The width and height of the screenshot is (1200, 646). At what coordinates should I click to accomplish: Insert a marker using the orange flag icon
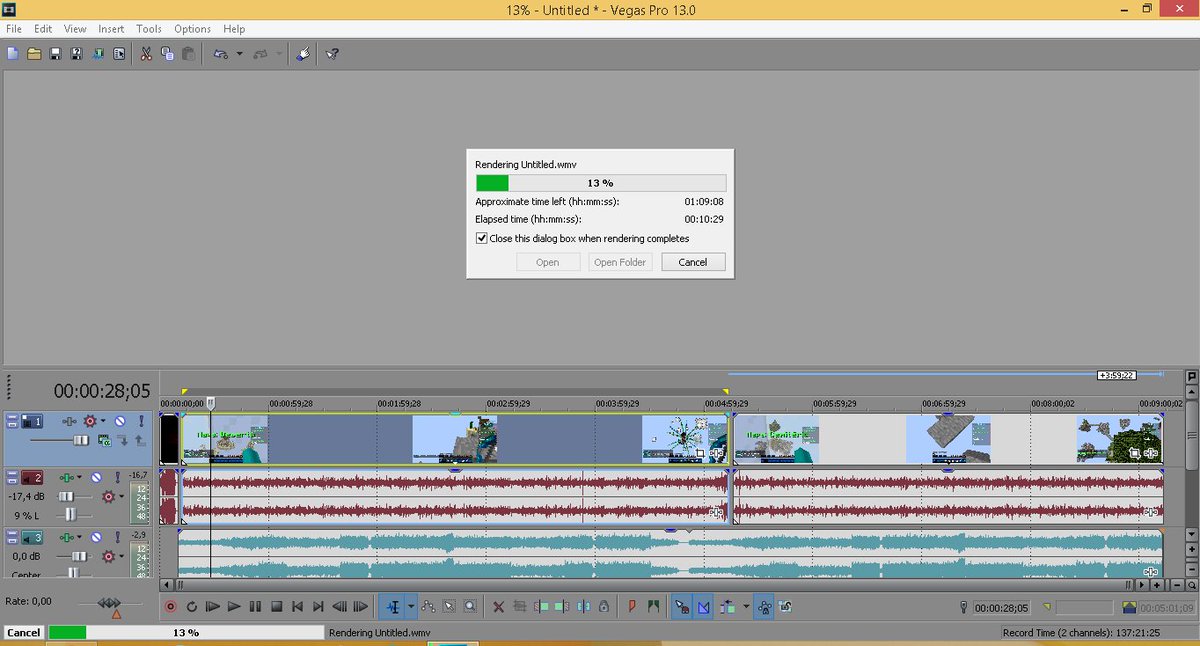[x=632, y=606]
